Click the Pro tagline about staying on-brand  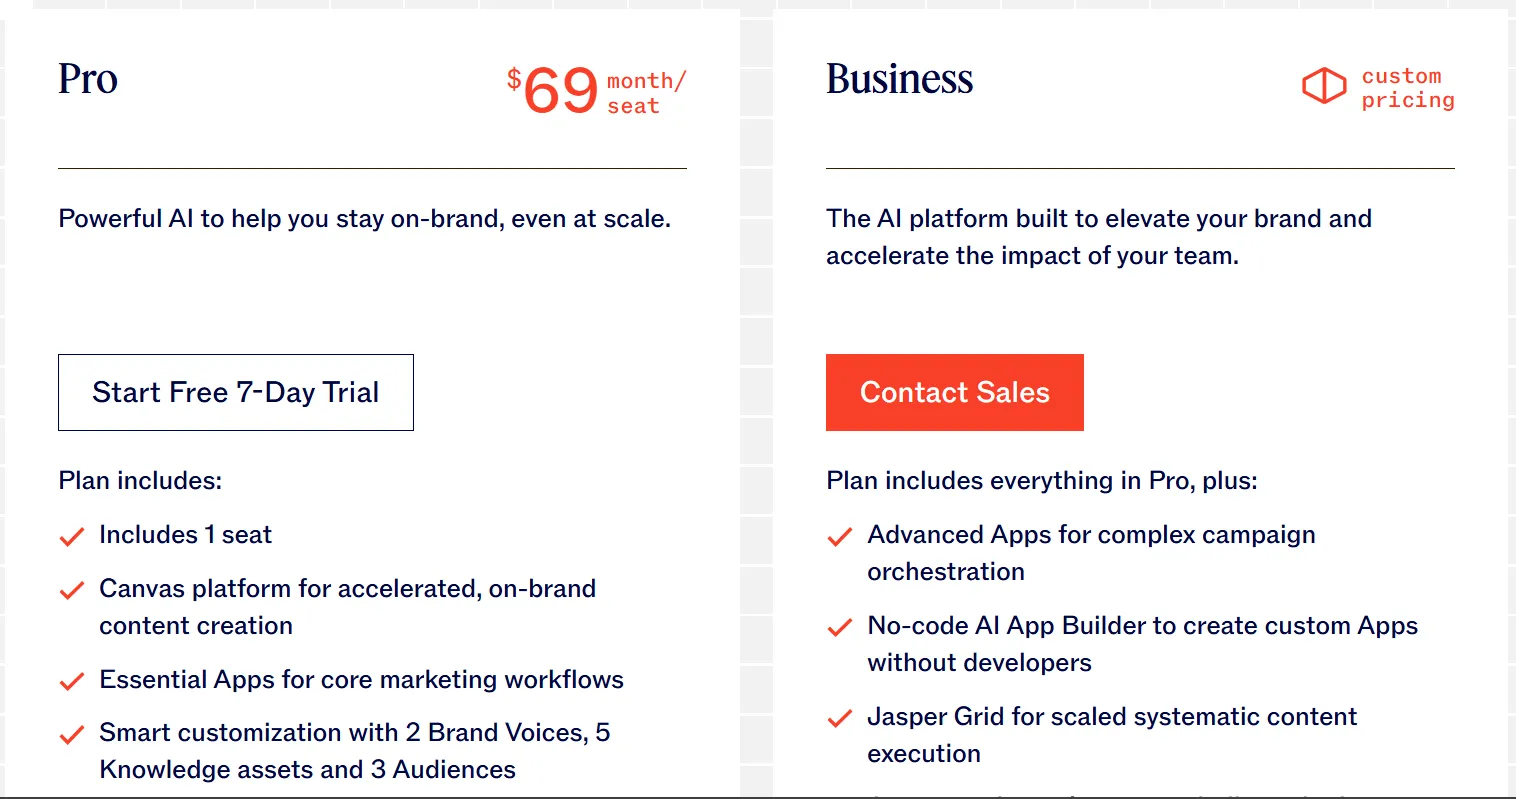364,219
